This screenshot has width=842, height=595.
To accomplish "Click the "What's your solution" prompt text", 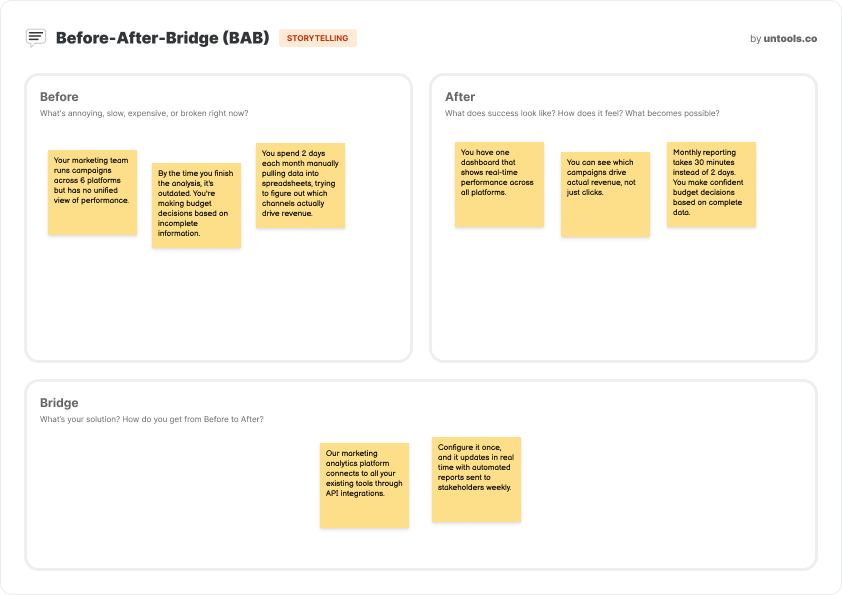I will tap(152, 419).
